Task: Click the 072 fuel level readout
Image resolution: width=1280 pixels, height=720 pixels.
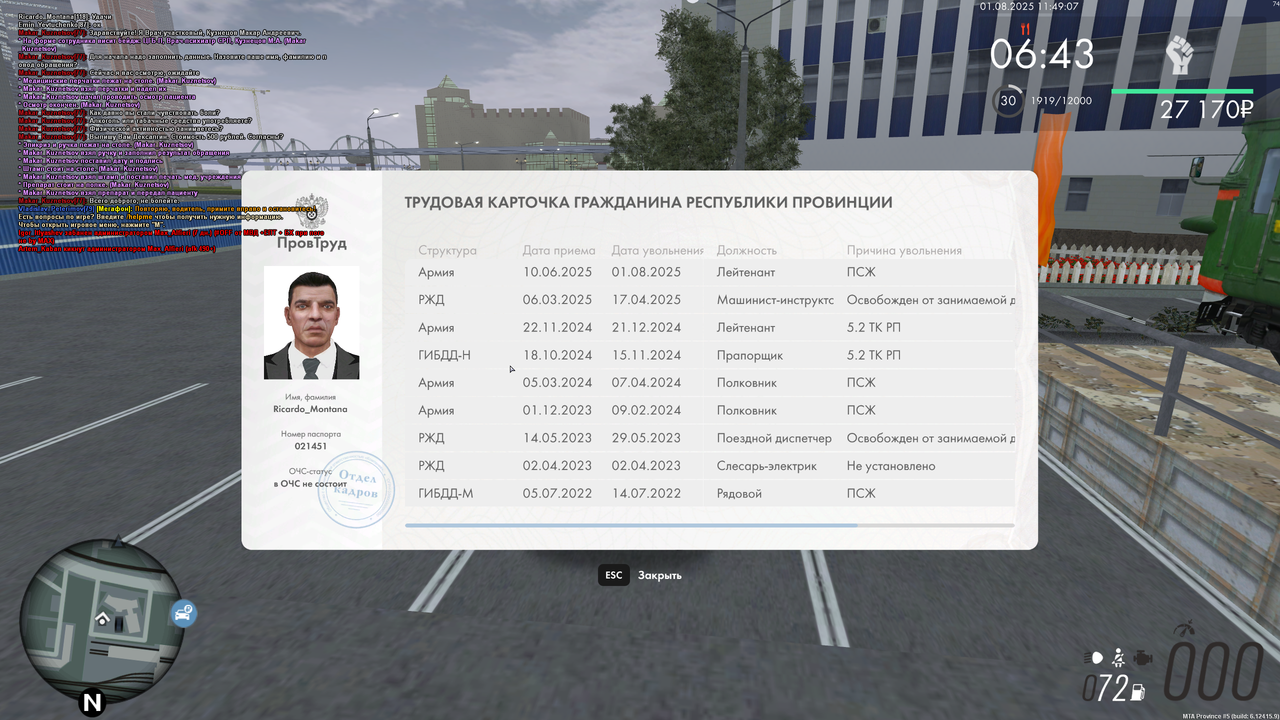Action: click(x=1106, y=689)
